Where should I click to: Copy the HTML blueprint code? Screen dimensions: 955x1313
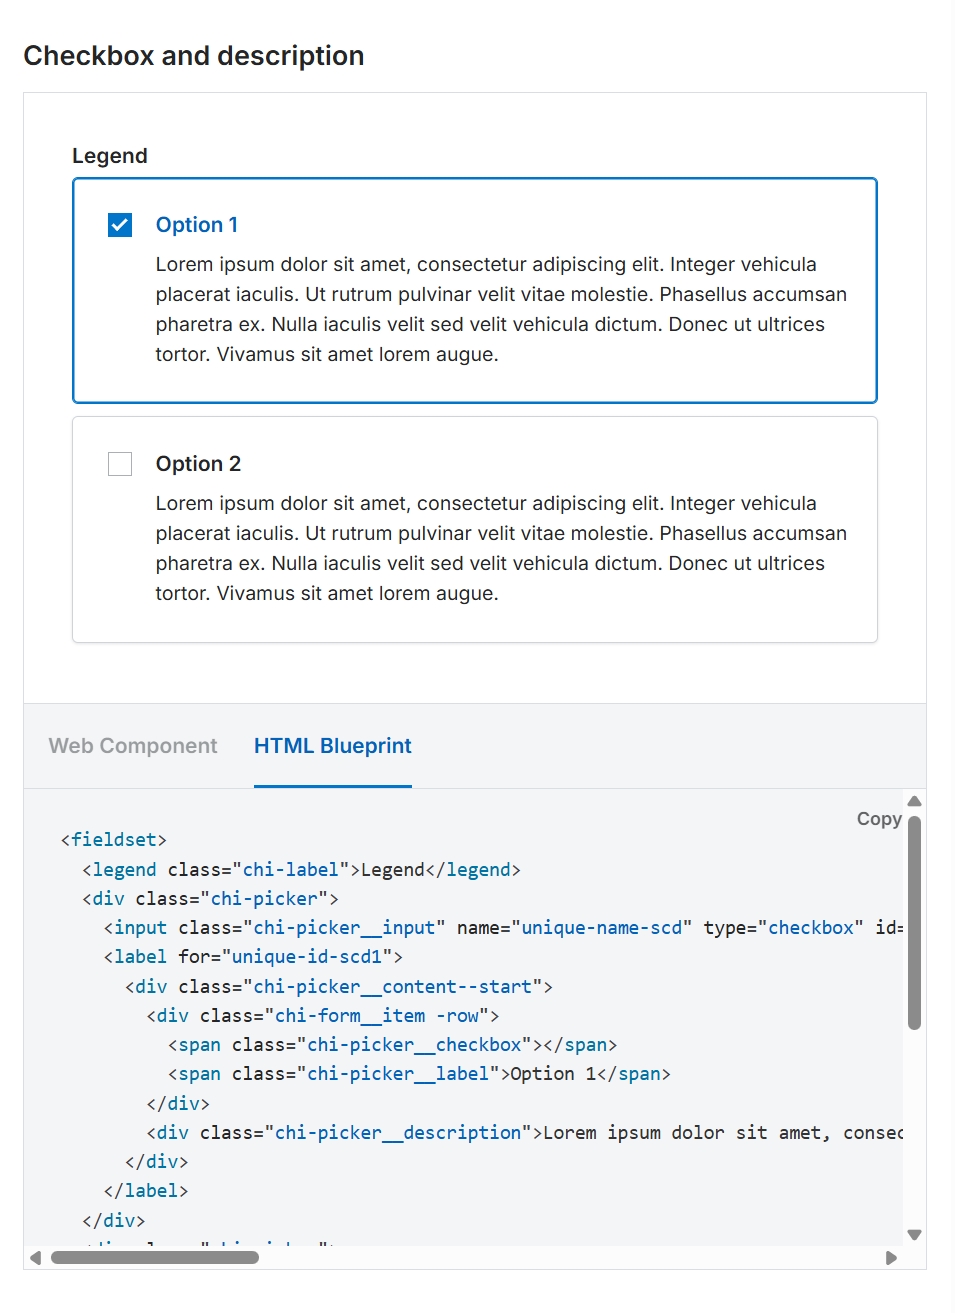879,819
